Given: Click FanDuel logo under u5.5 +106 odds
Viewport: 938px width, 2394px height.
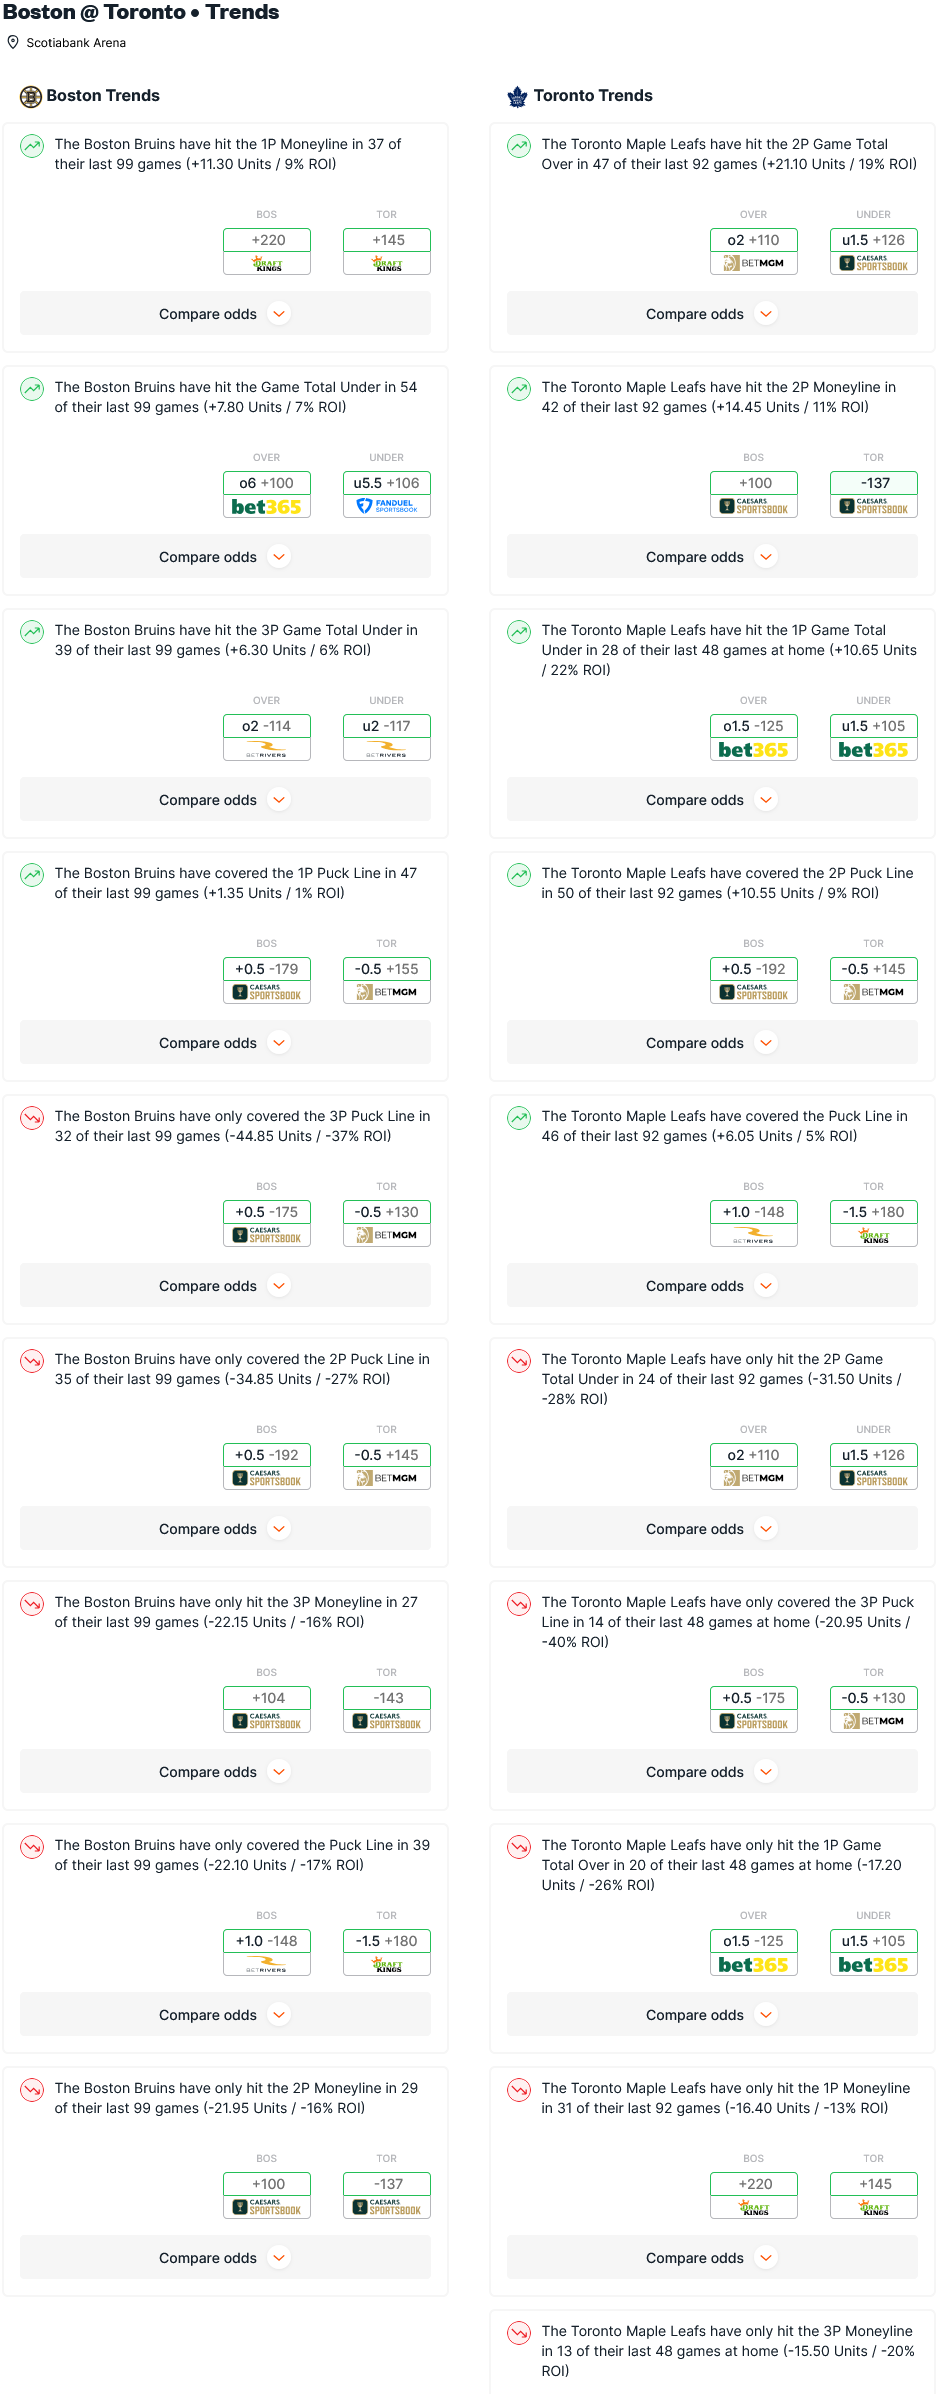Looking at the screenshot, I should [x=387, y=506].
